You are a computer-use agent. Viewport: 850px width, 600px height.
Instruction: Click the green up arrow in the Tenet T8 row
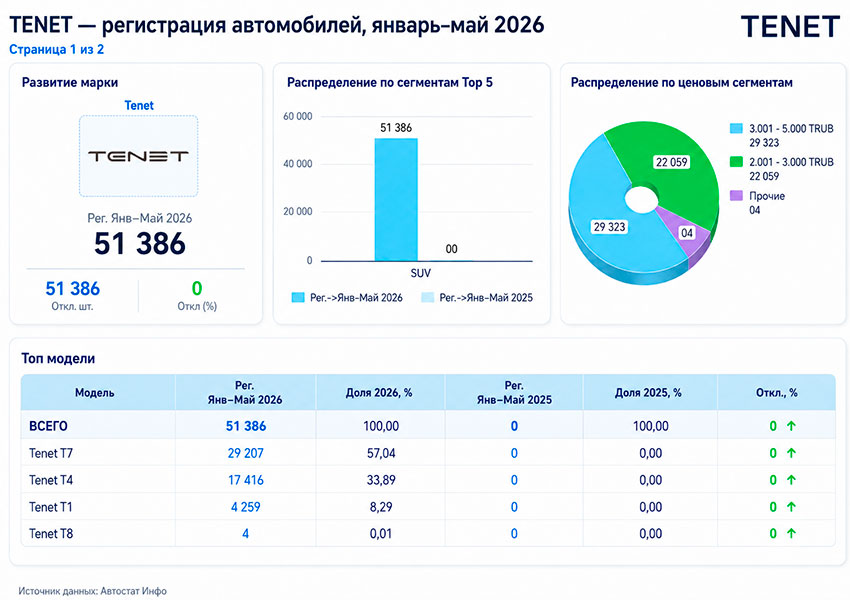(791, 533)
